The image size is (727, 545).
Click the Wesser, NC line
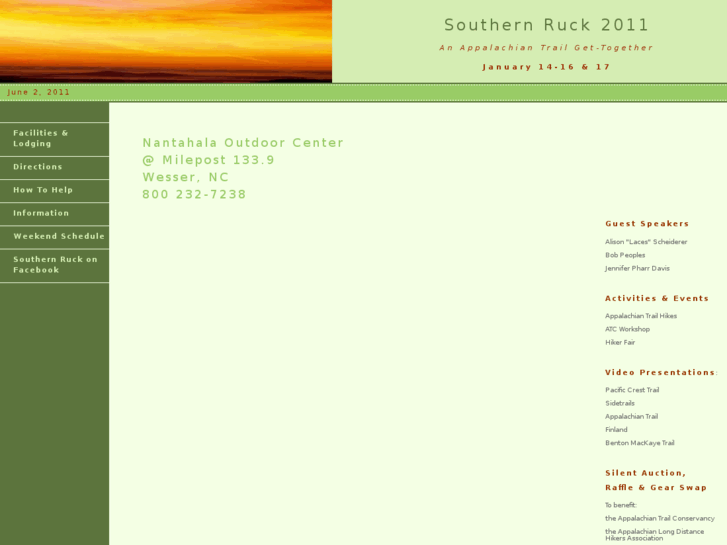click(x=185, y=177)
